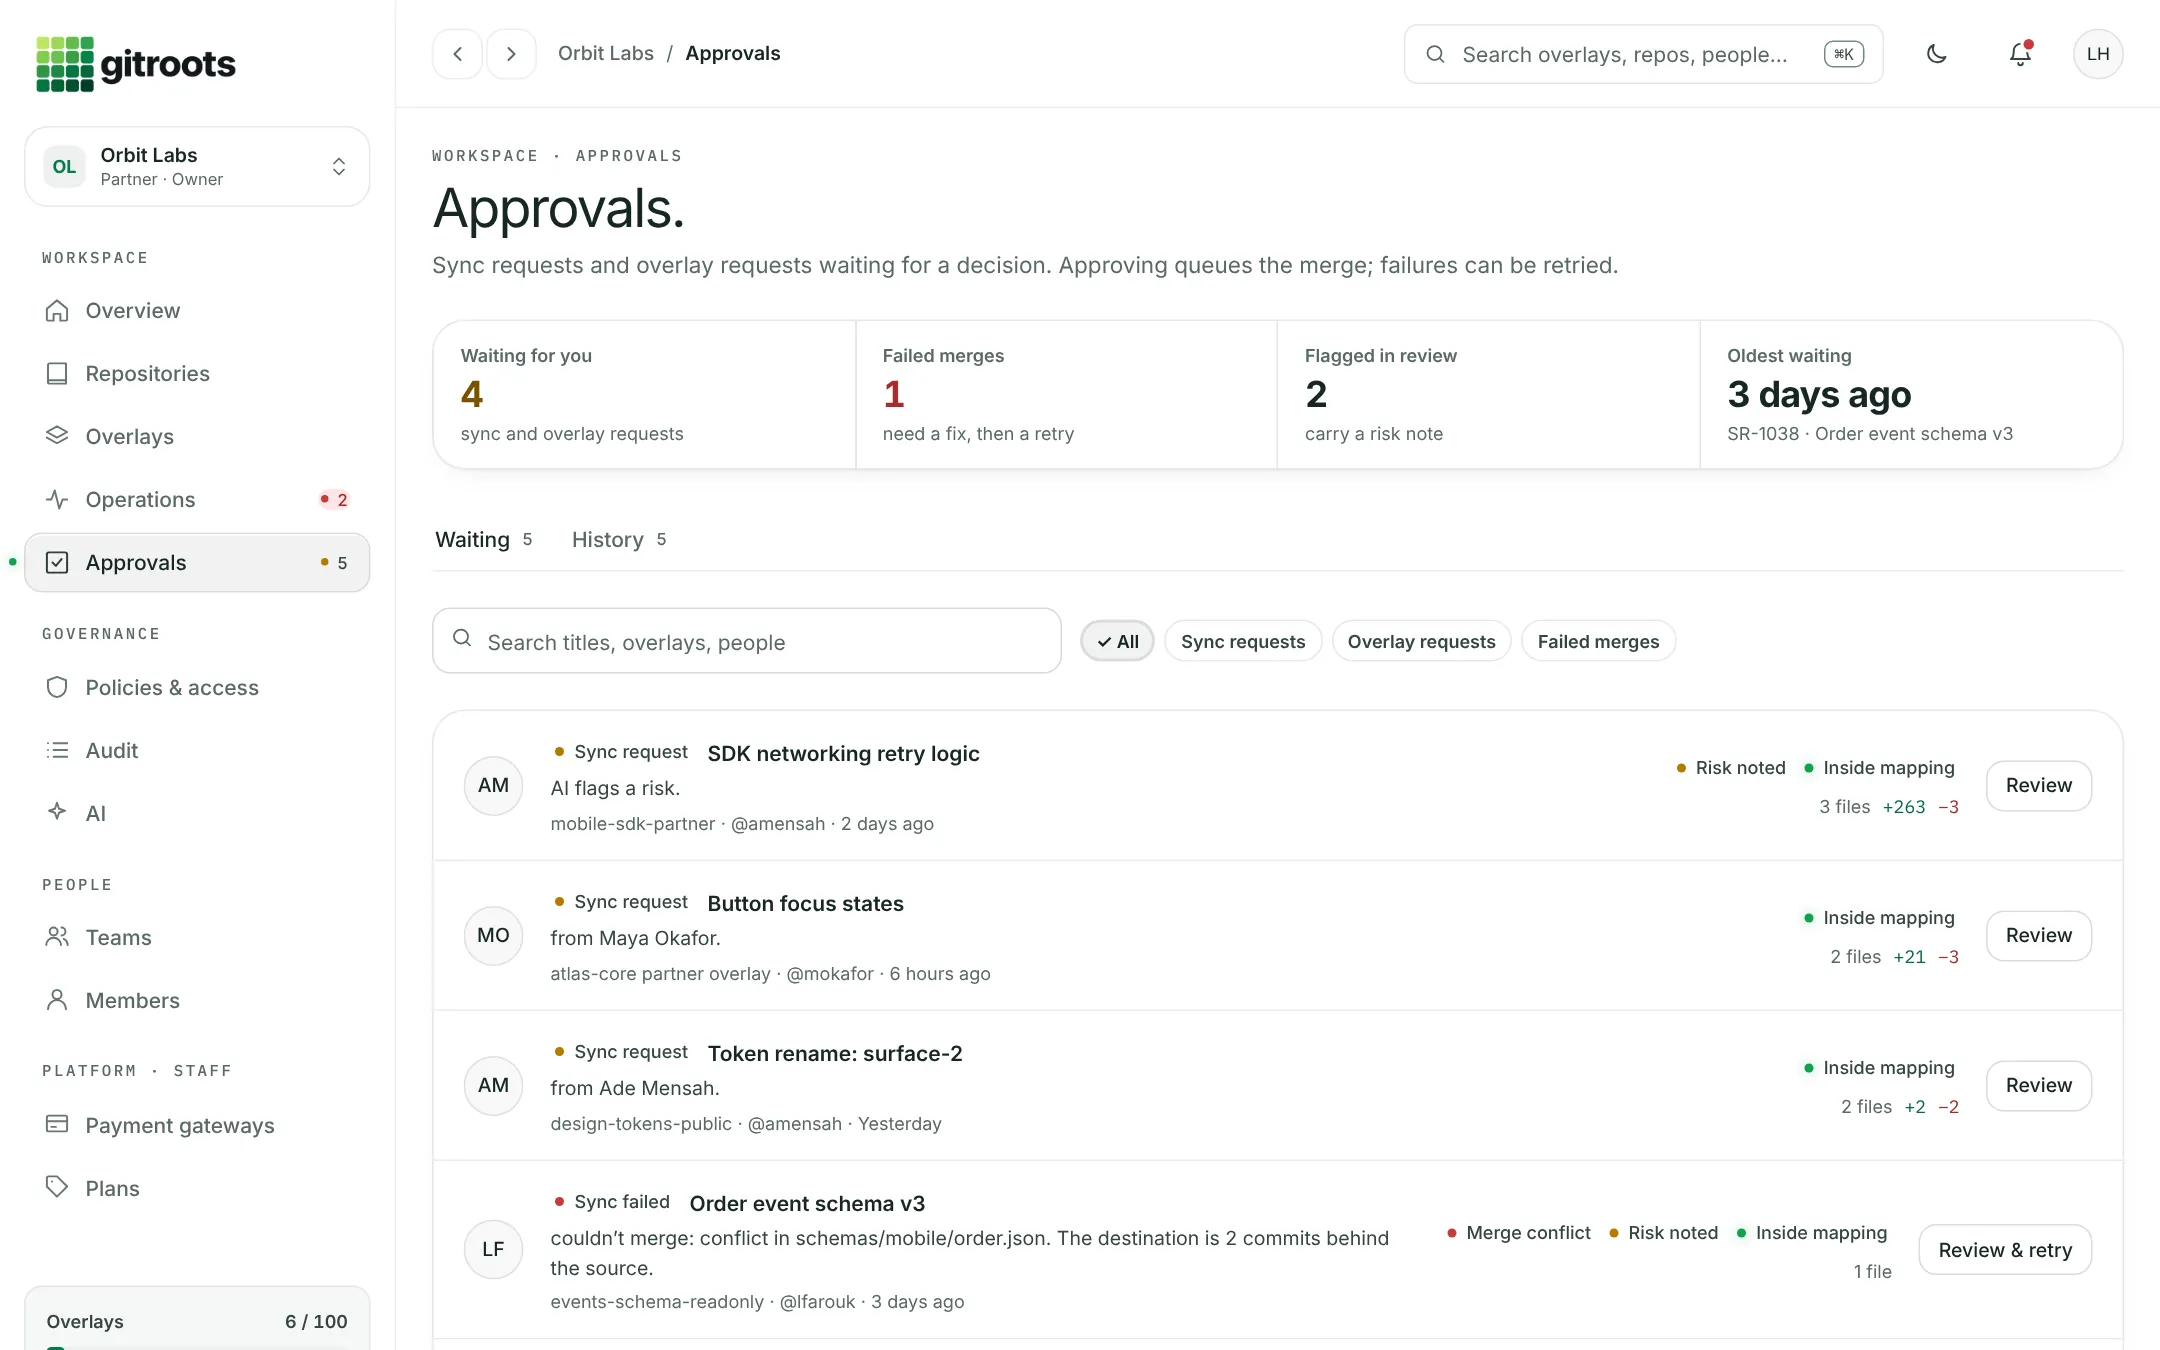
Task: Click the gitroots logo
Action: click(x=135, y=64)
